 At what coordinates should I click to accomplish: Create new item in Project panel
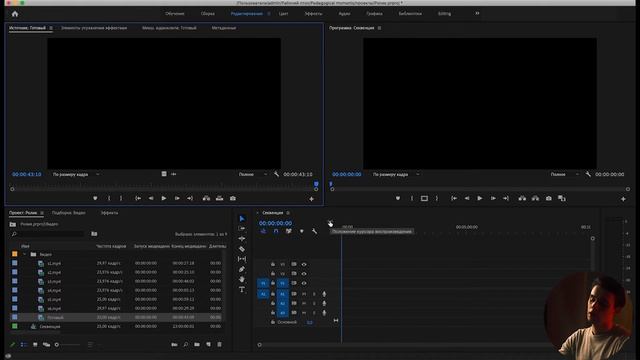[208, 344]
